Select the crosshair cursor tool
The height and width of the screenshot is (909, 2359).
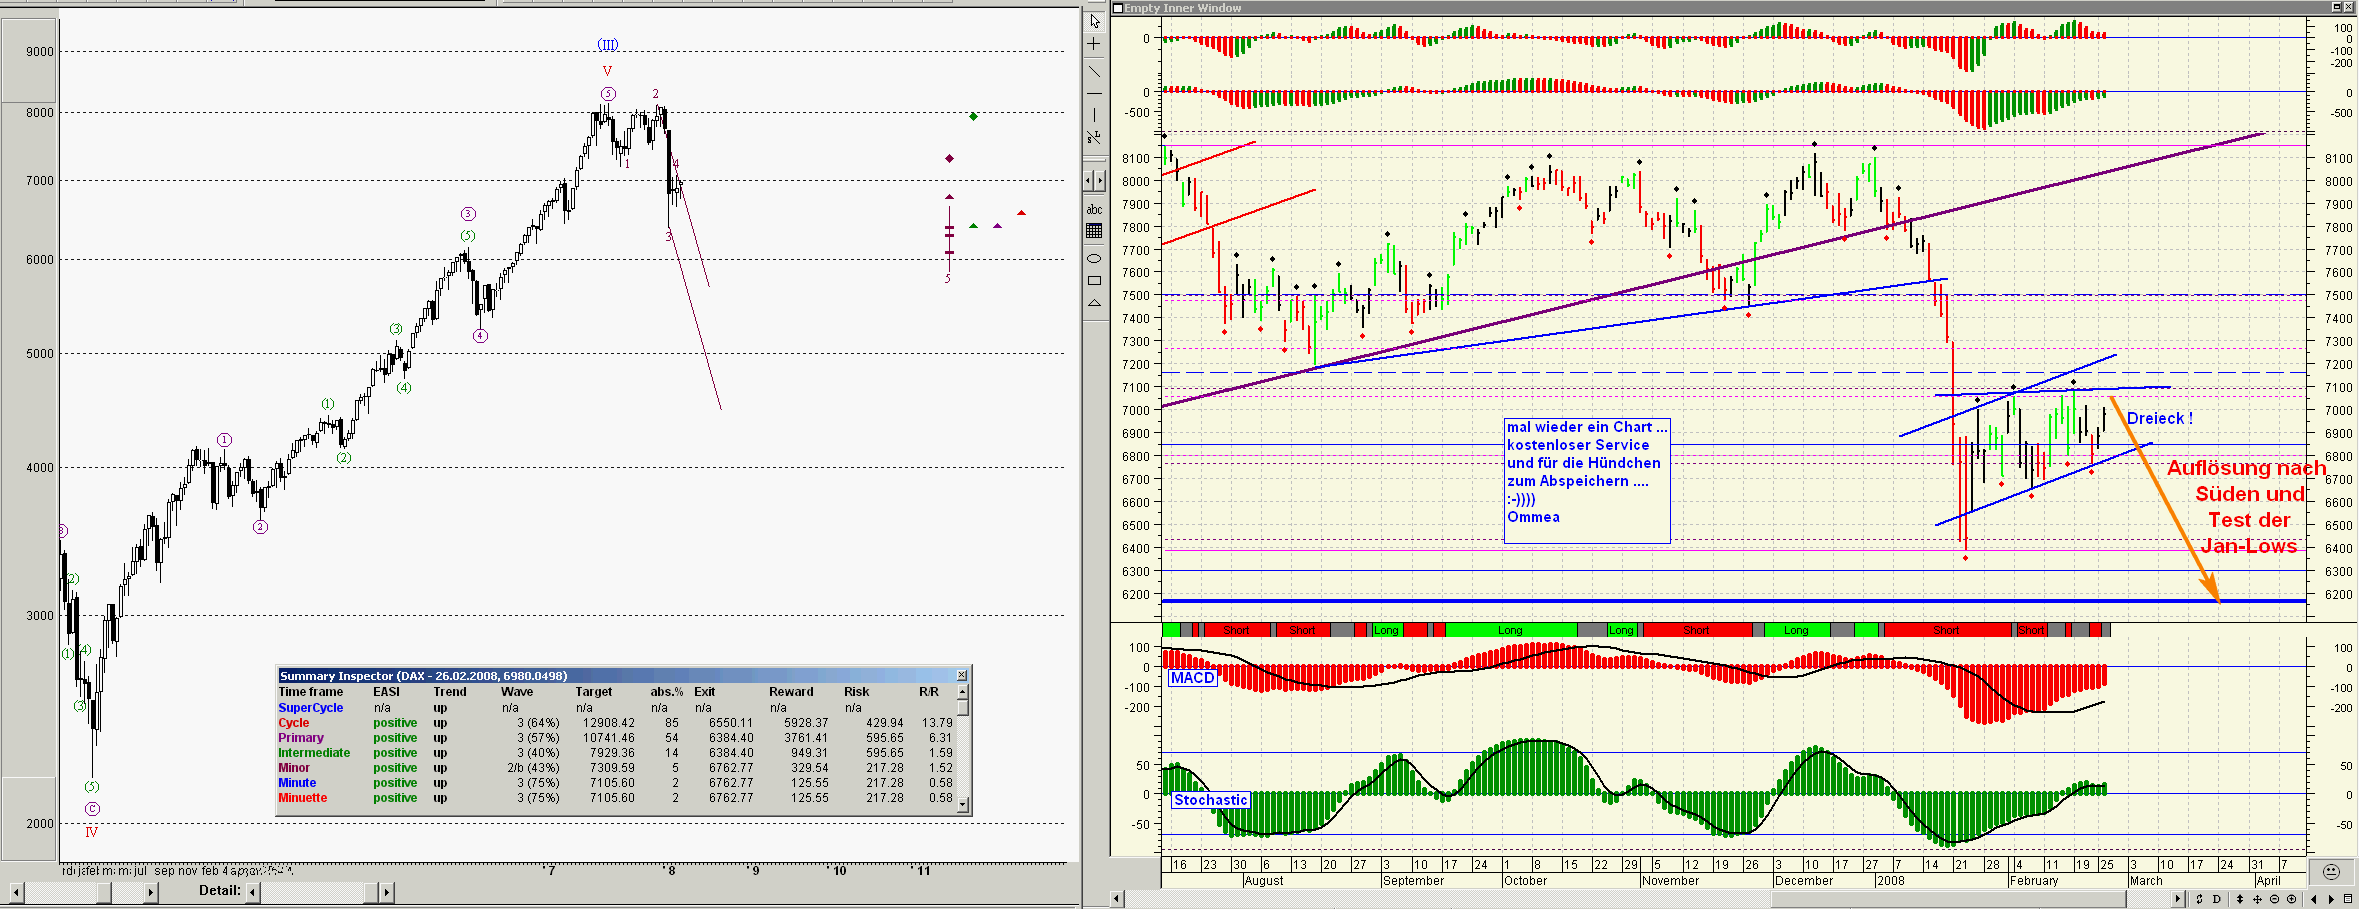[x=1094, y=45]
